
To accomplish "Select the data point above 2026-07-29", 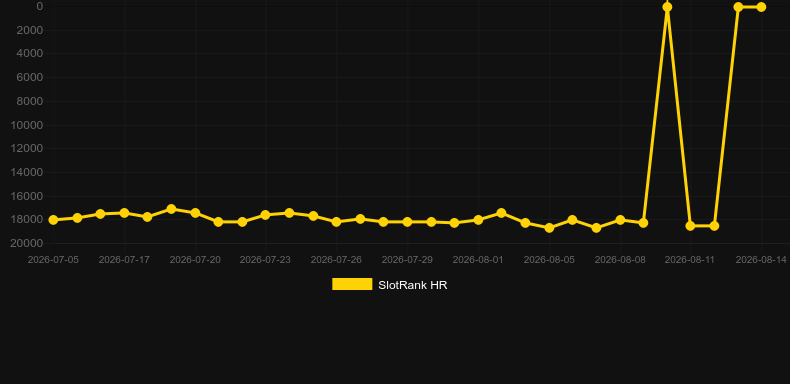I will click(407, 222).
